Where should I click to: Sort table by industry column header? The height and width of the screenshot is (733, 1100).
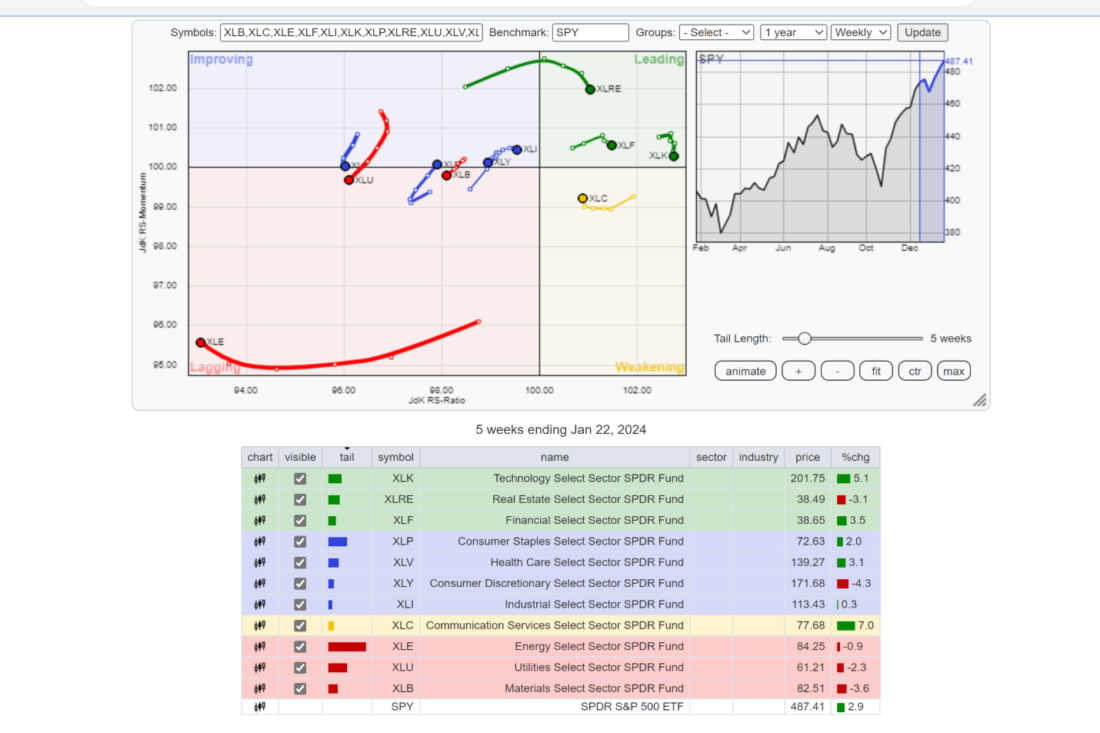click(x=758, y=457)
